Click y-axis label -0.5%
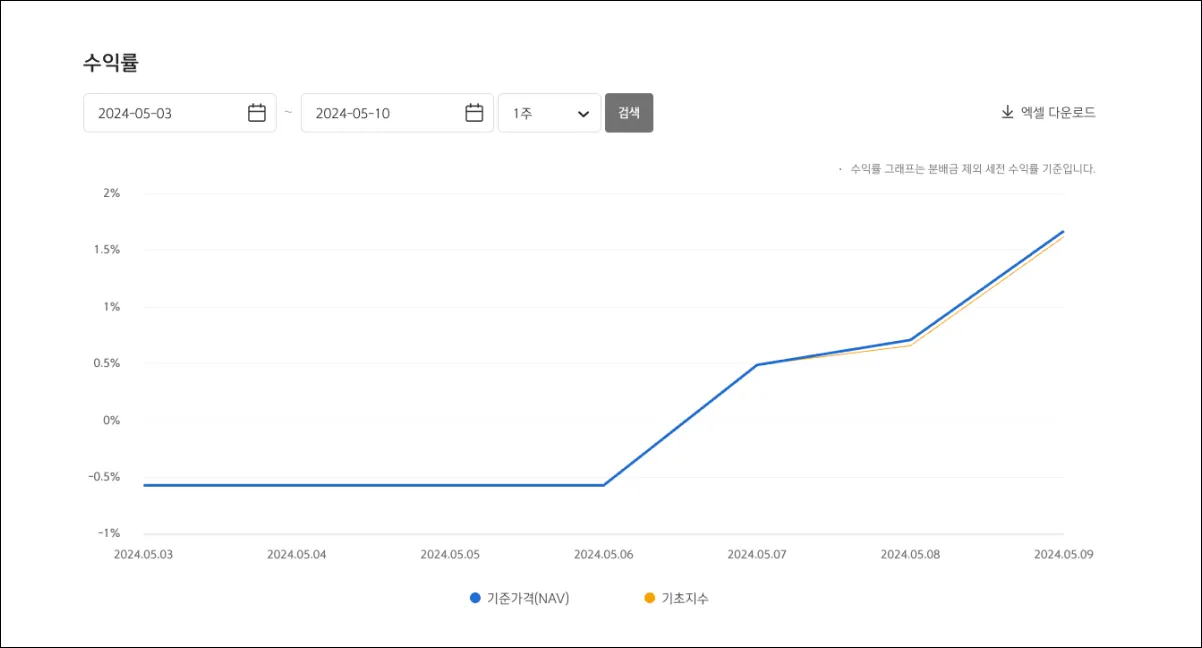This screenshot has width=1202, height=648. click(x=105, y=476)
